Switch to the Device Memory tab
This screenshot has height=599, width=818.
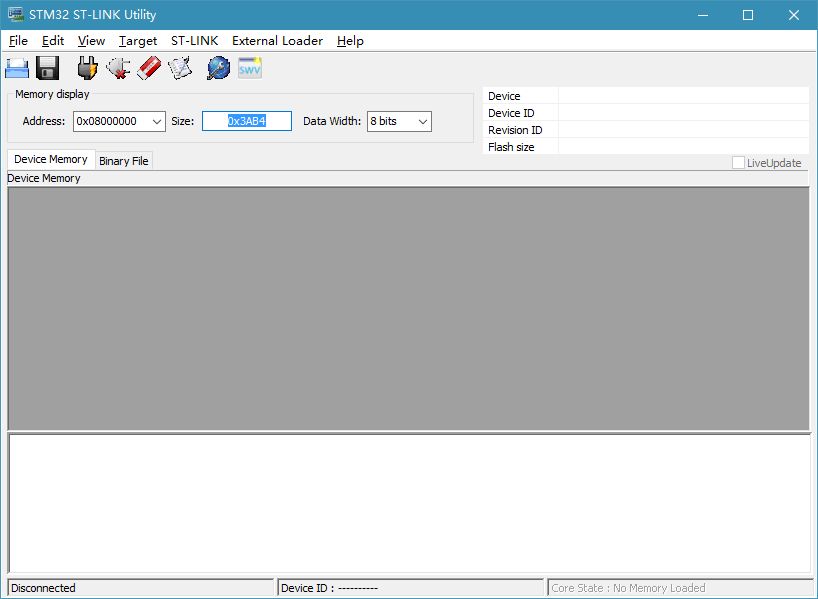pos(51,159)
